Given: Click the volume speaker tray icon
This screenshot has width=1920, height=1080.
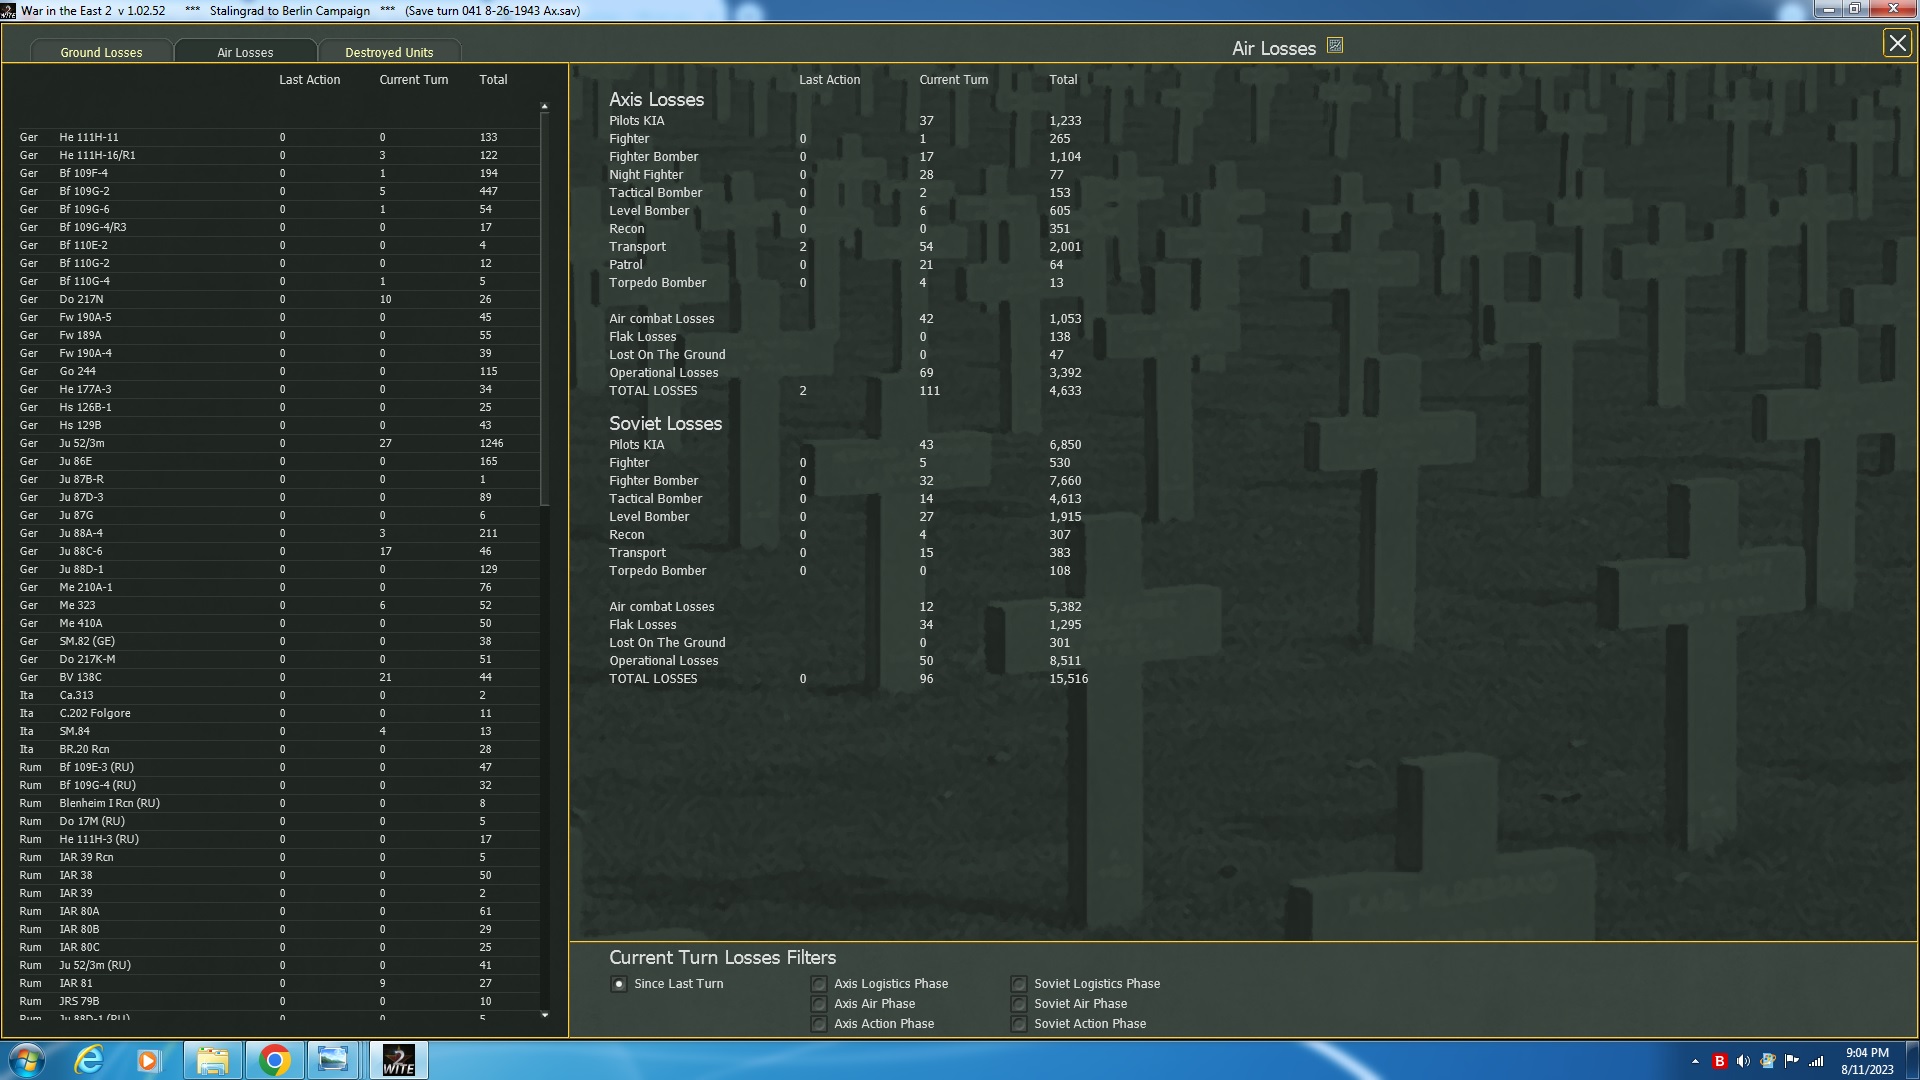Looking at the screenshot, I should tap(1743, 1061).
